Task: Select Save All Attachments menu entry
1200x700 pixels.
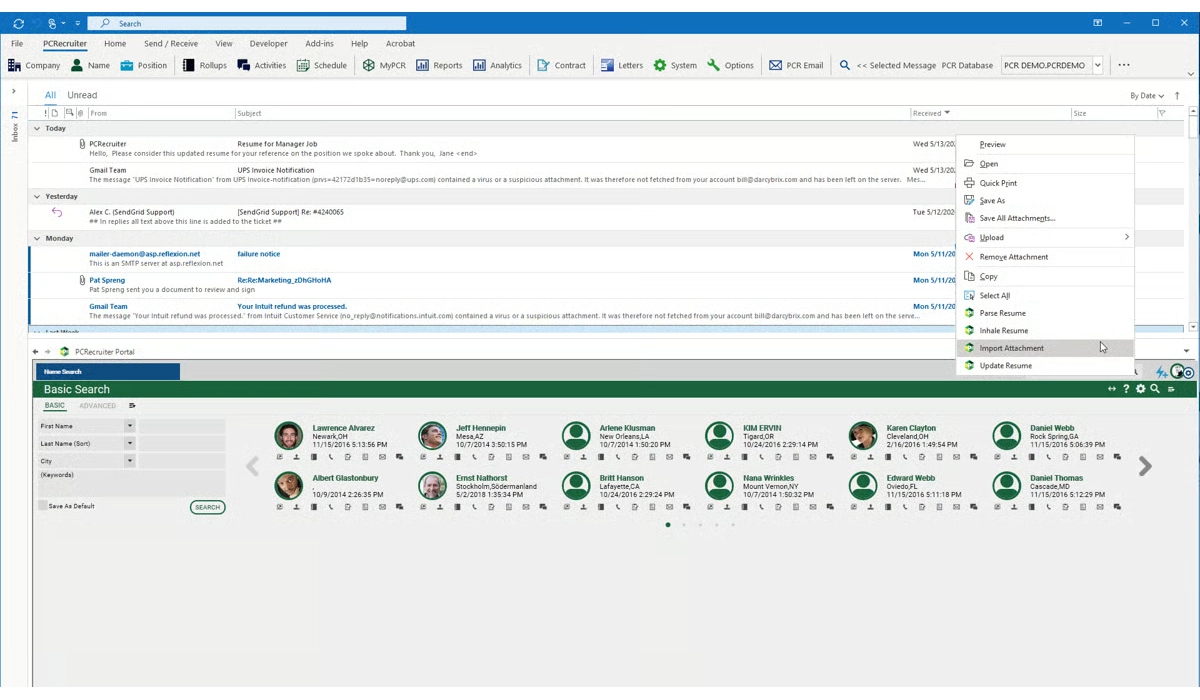Action: [x=1045, y=218]
